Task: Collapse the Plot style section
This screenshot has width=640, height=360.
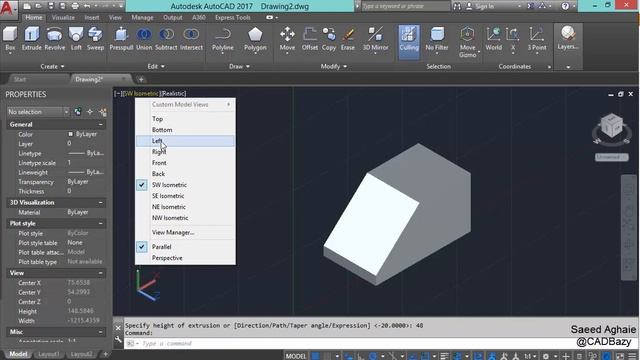Action: (x=101, y=223)
